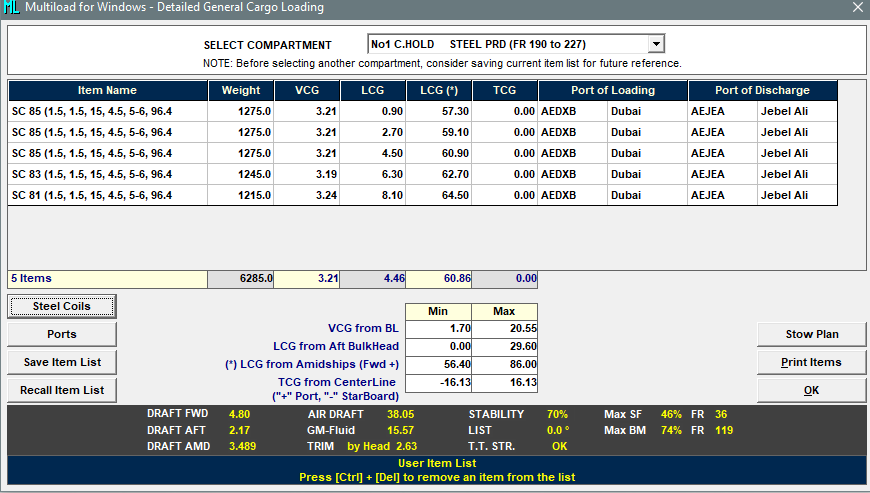
Task: Click the Dubai cell in the SC 81 row
Action: click(647, 196)
